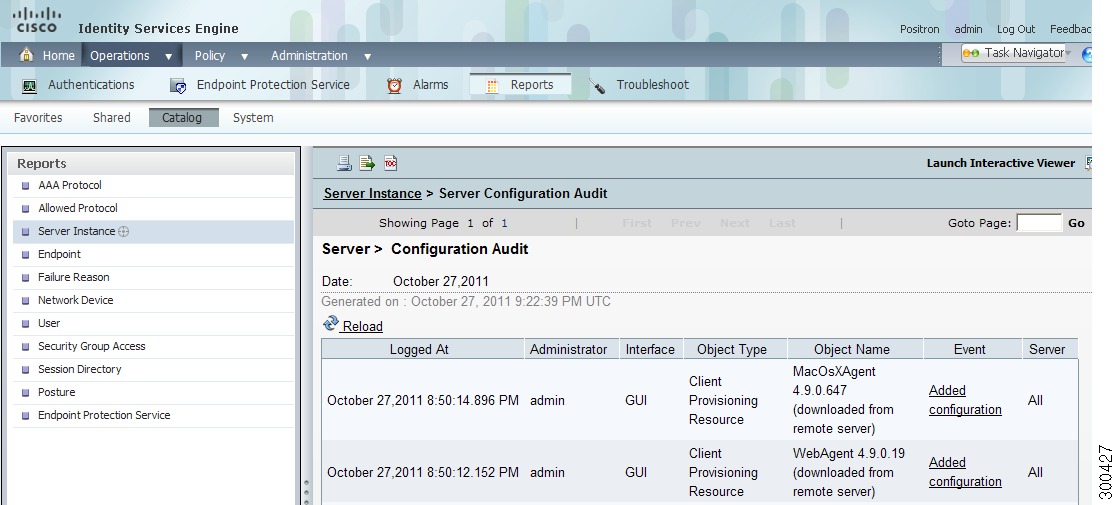Open Added configuration for MacOsXAgent row
This screenshot has height=505, width=1114.
tap(965, 400)
